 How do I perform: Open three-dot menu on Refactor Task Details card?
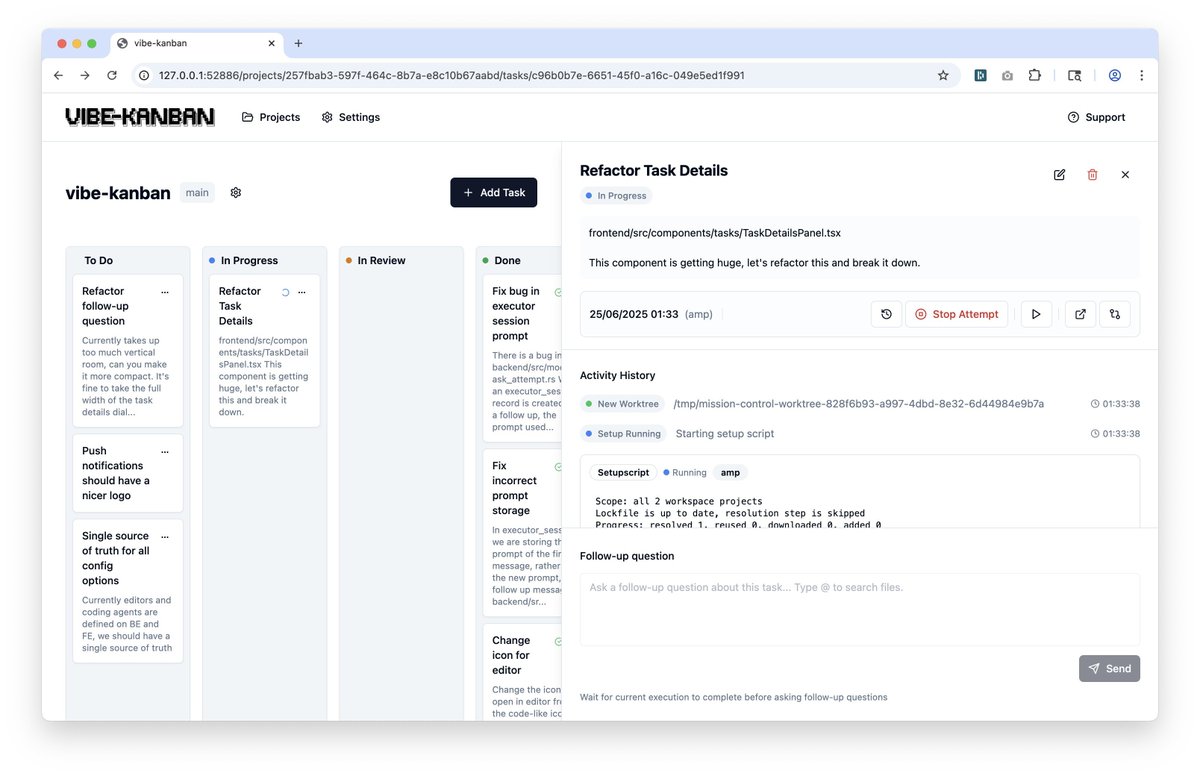click(x=302, y=292)
